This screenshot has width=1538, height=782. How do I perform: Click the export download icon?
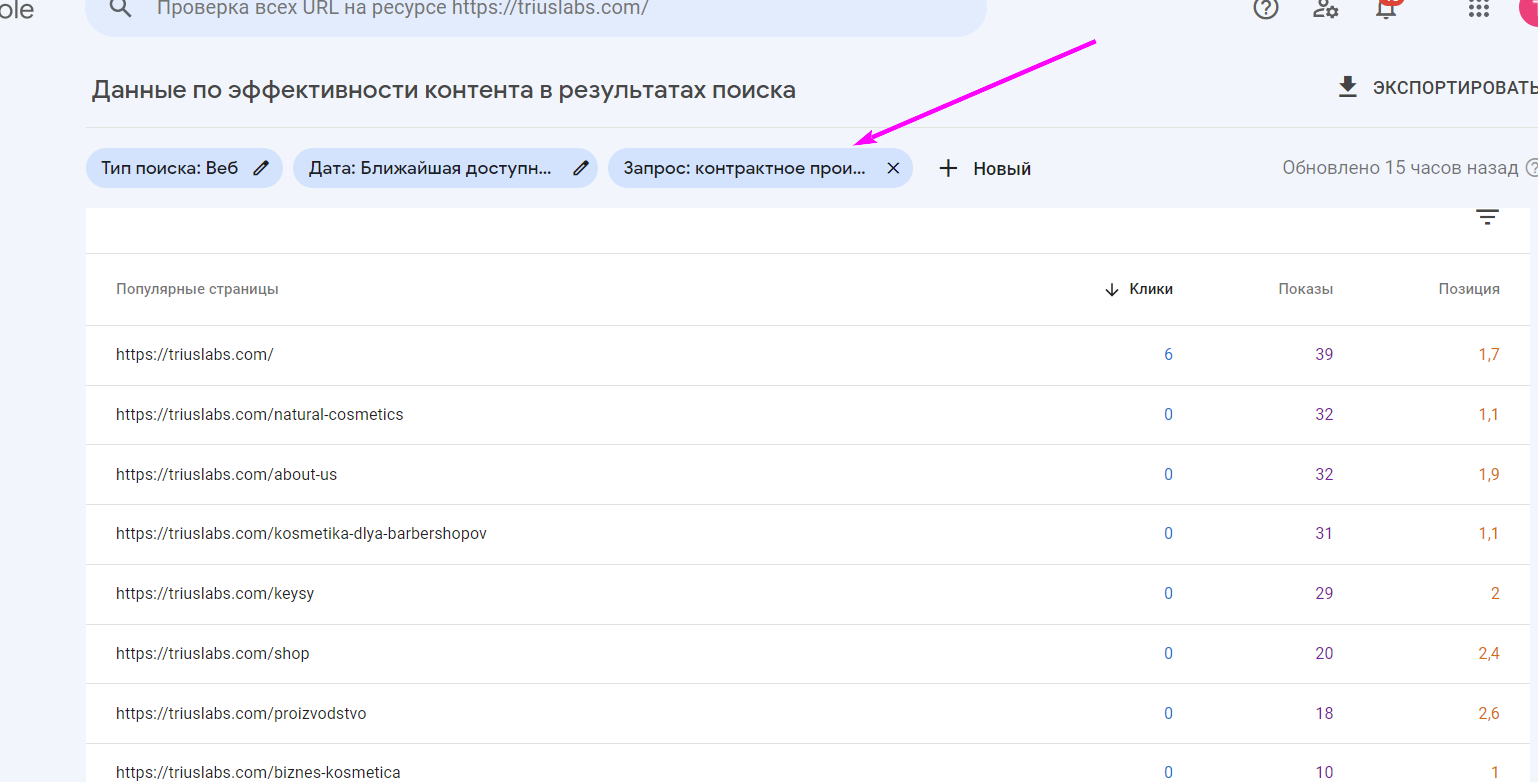click(x=1348, y=87)
